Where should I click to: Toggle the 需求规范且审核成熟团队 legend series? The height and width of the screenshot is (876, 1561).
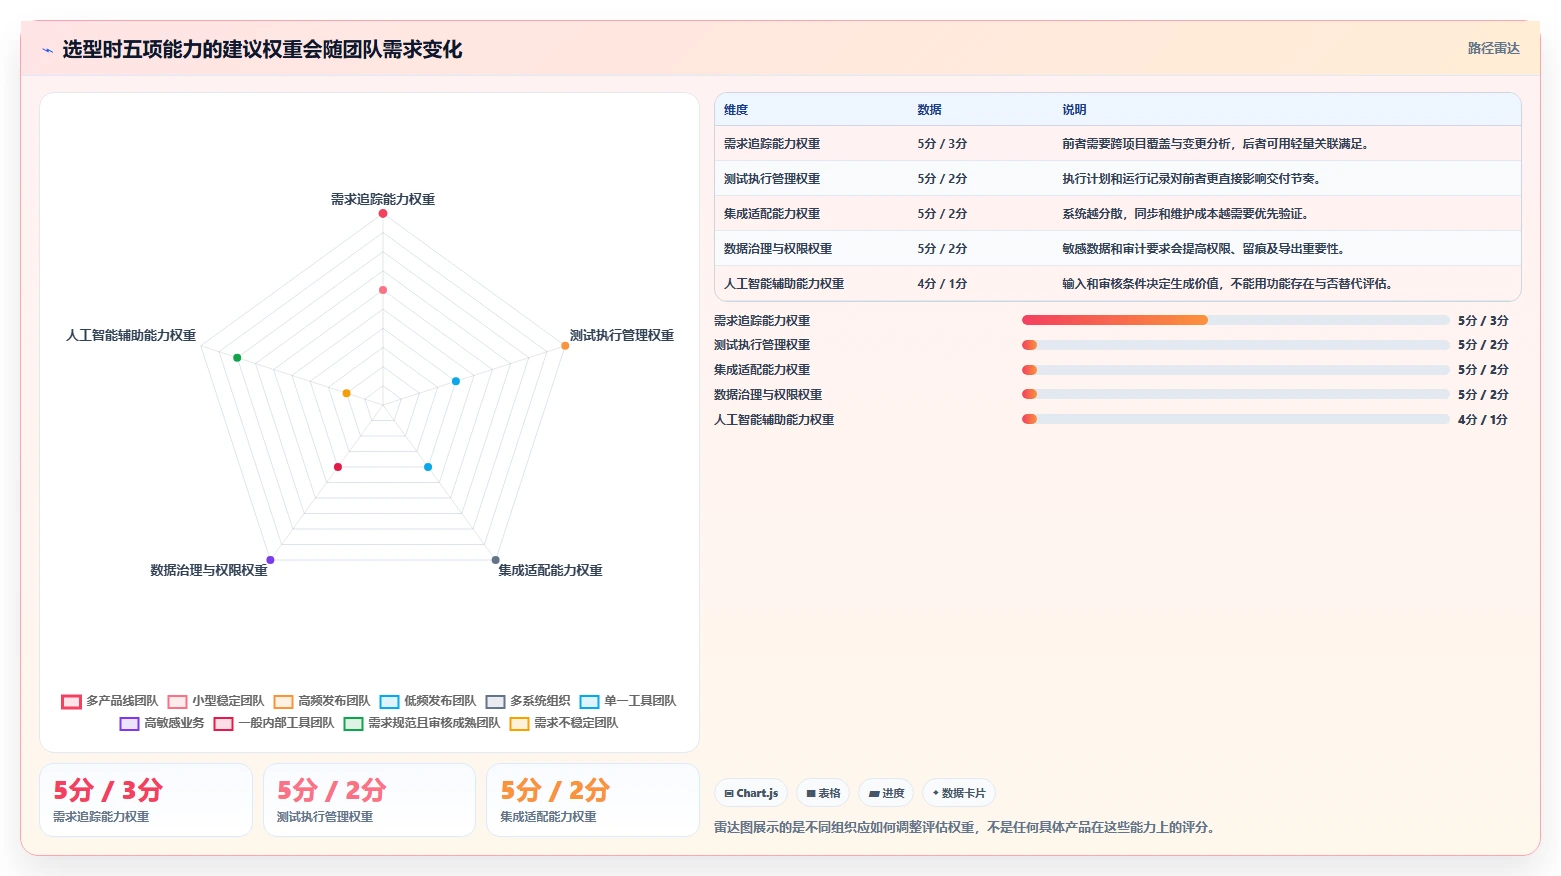(422, 723)
